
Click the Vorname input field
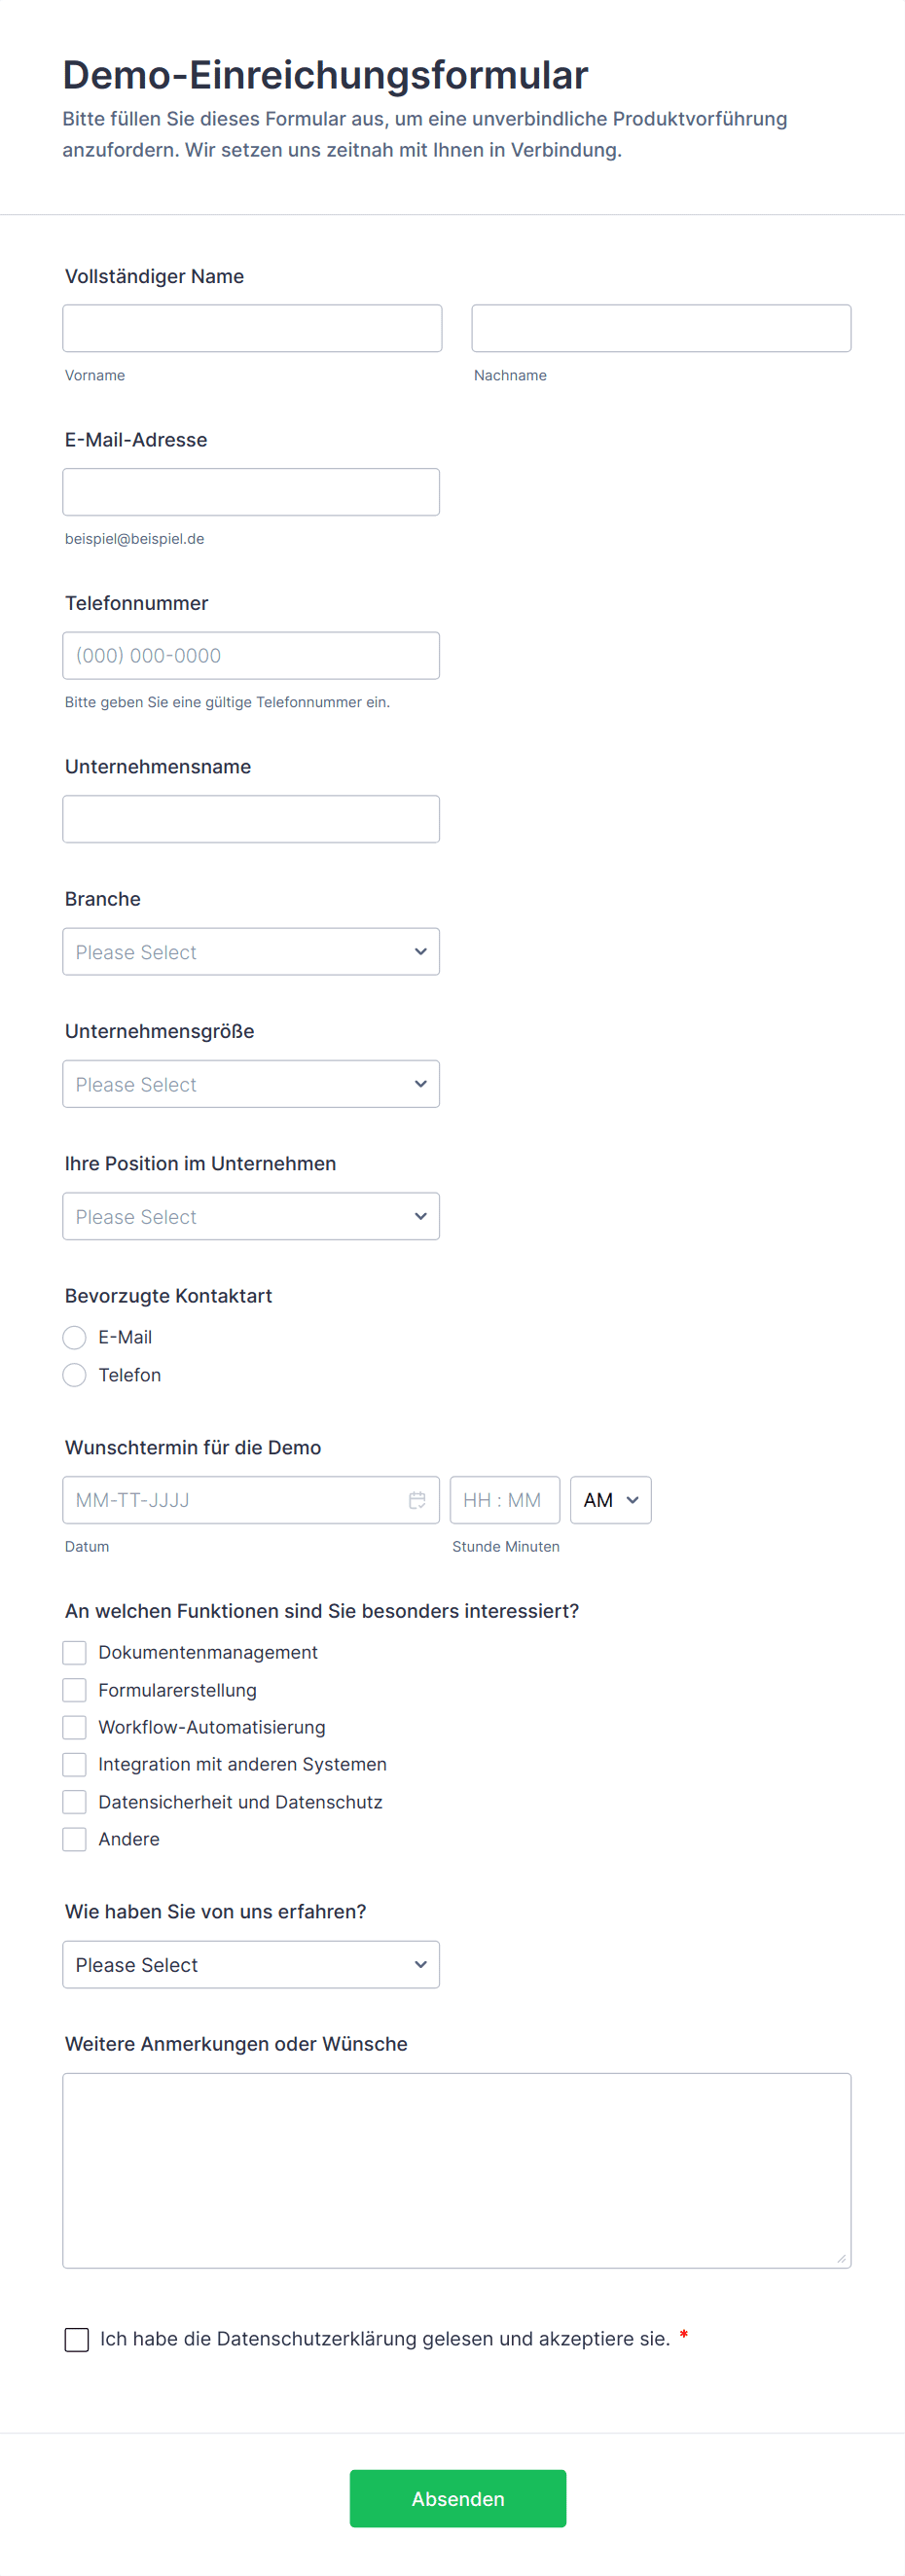click(252, 328)
